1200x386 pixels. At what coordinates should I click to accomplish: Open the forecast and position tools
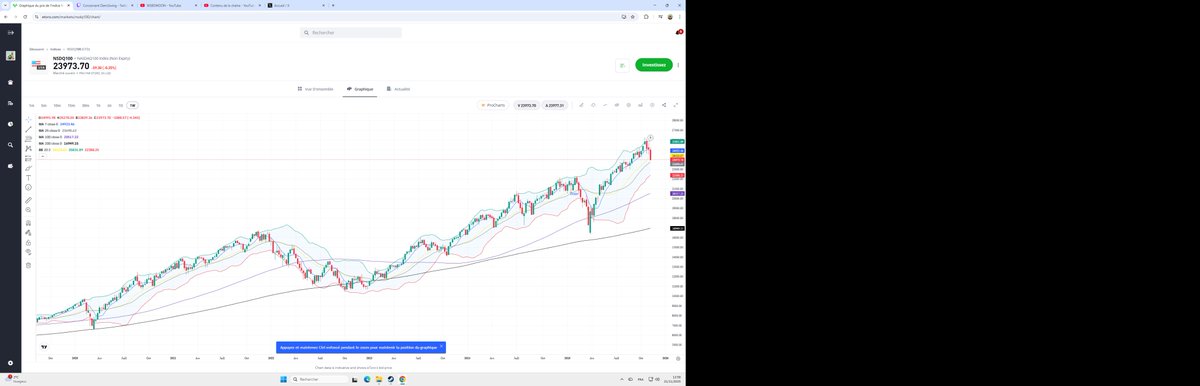click(28, 158)
